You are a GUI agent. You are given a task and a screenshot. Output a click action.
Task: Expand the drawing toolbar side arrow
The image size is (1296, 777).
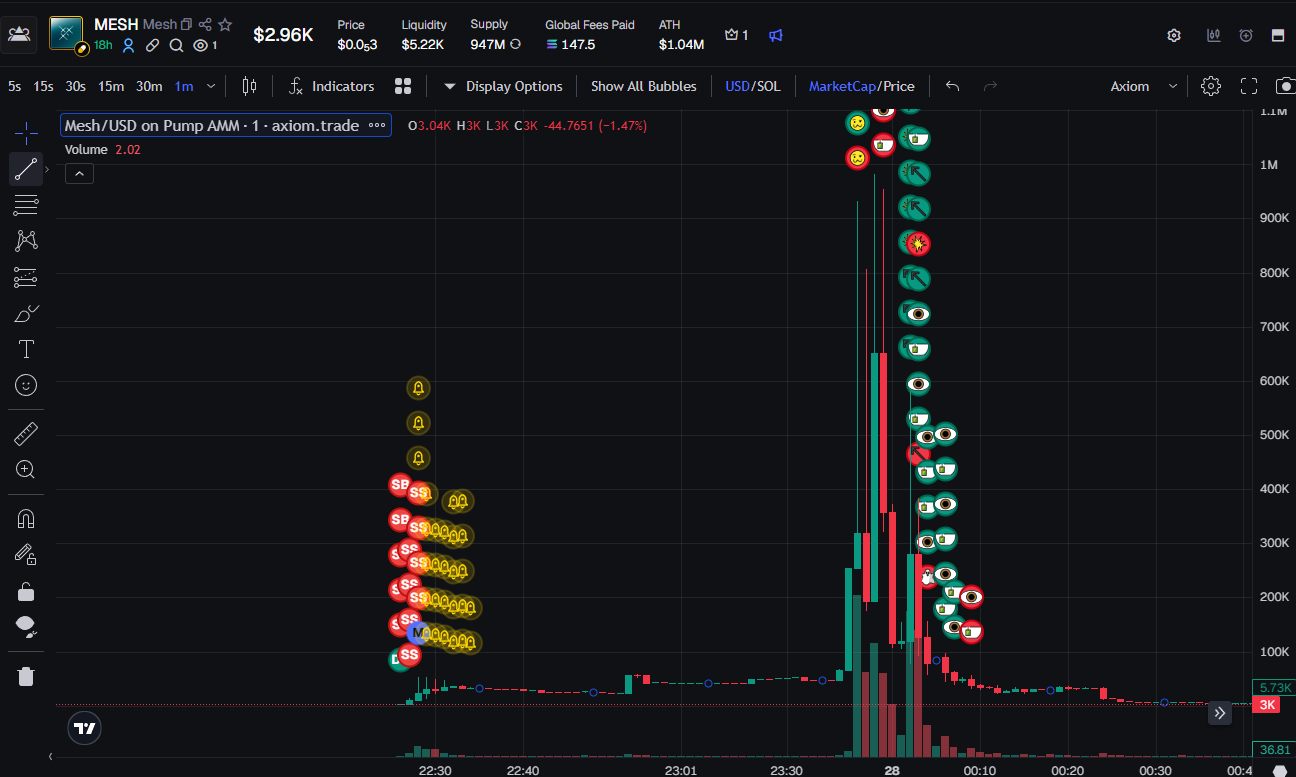[47, 169]
